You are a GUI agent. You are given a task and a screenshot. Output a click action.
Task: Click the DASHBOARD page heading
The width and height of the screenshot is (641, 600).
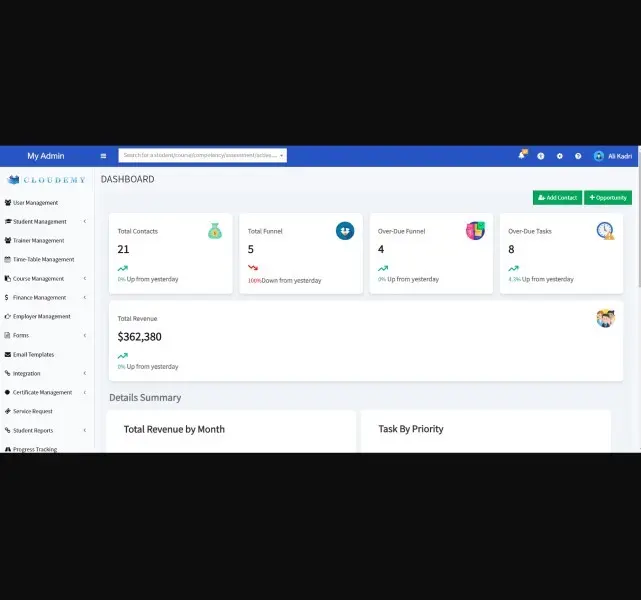(x=128, y=179)
